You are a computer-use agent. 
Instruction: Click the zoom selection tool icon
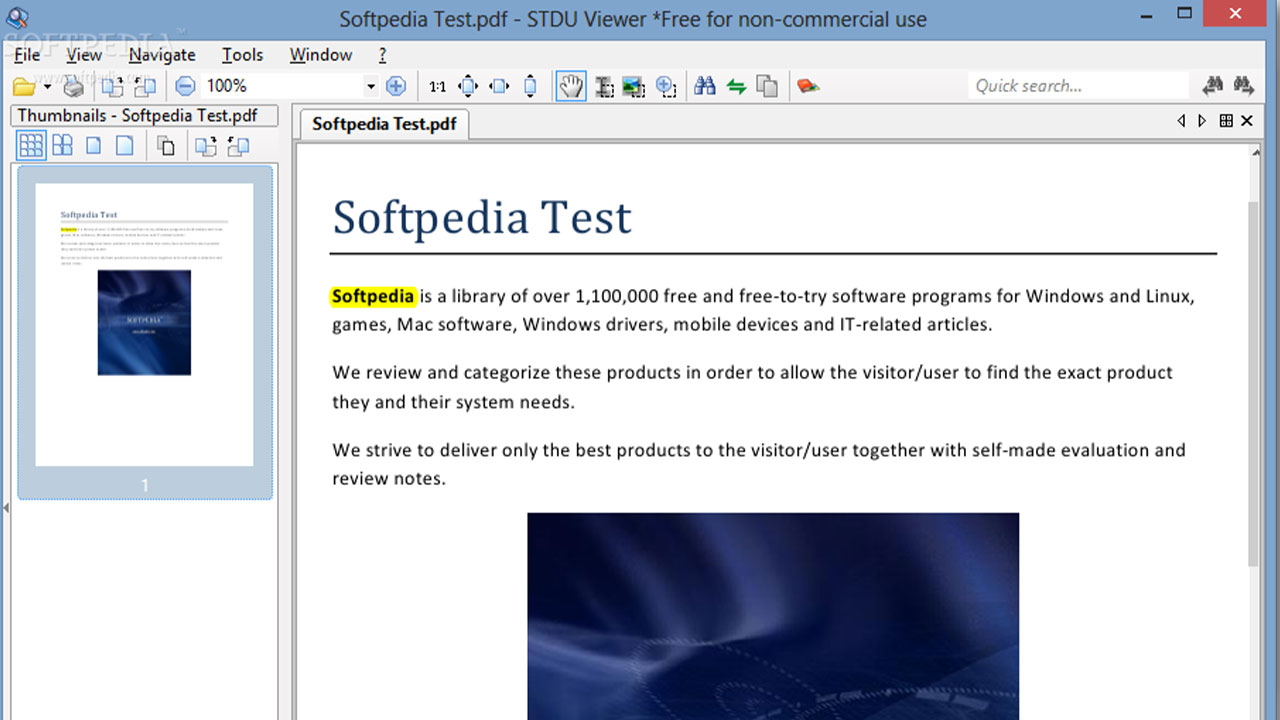[666, 87]
